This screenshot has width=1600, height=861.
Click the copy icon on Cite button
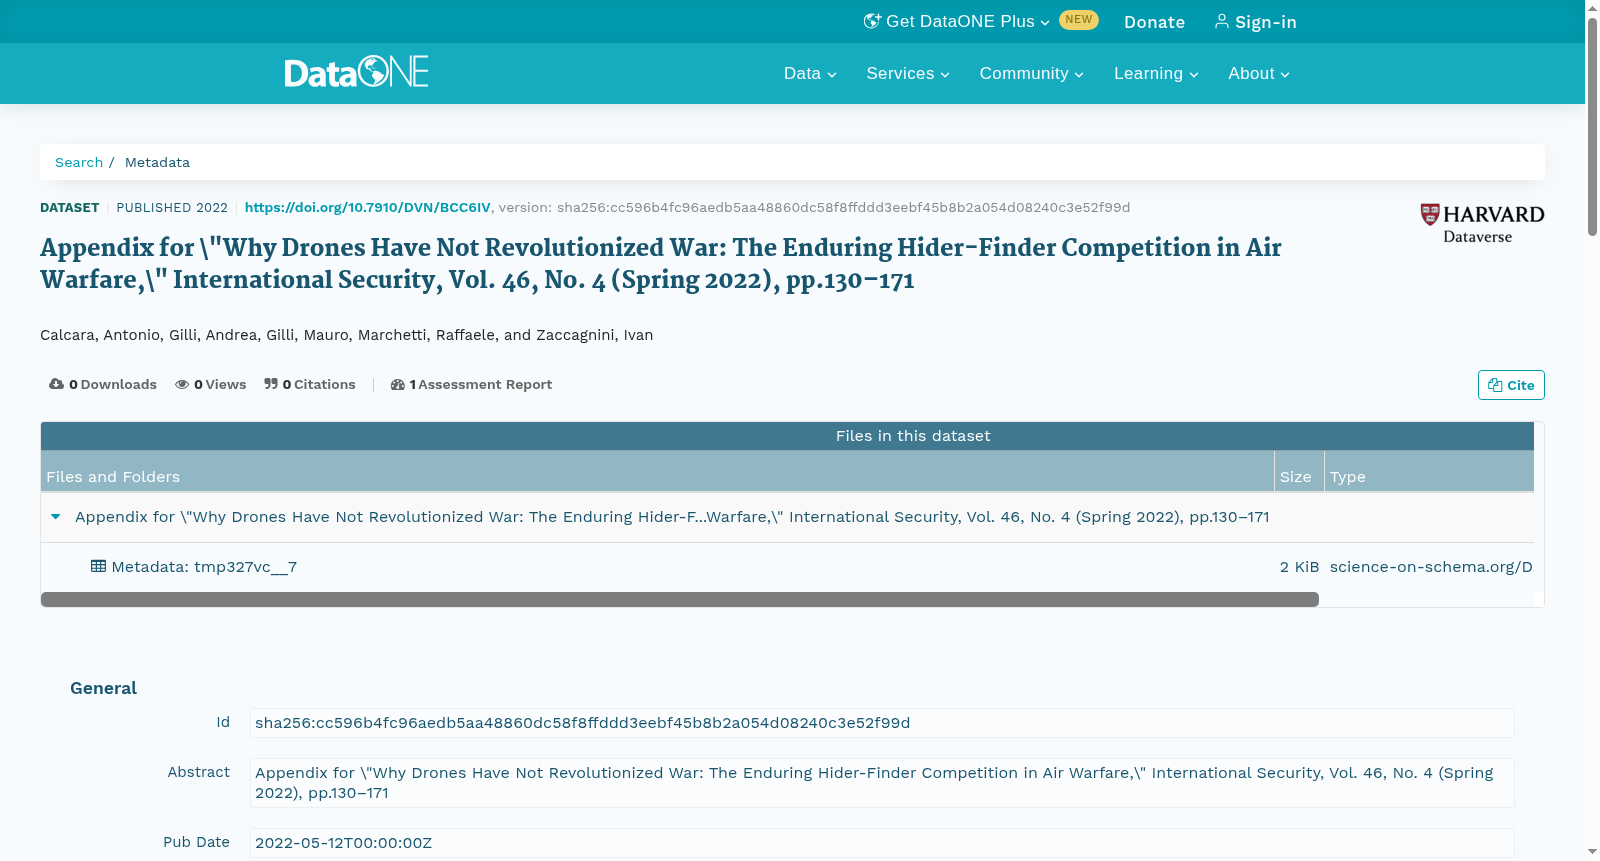[x=1495, y=385]
